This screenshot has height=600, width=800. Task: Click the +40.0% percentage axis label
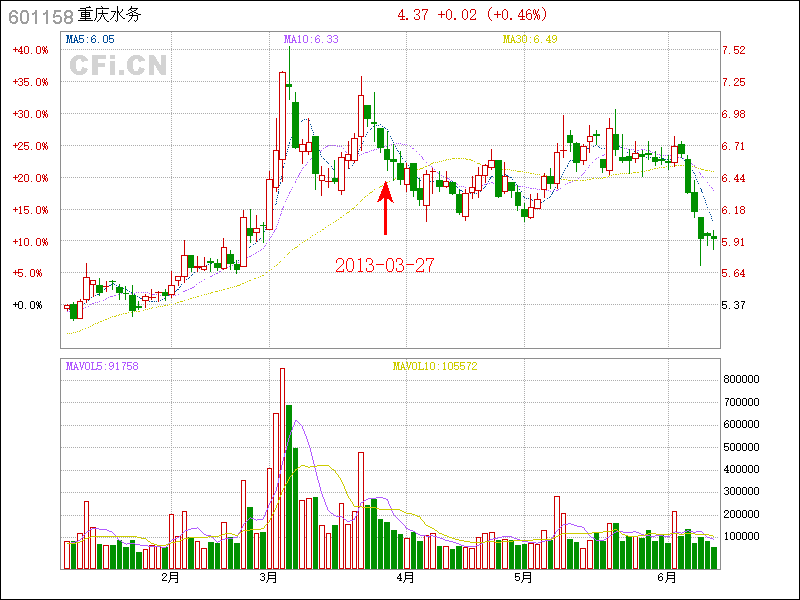[x=30, y=50]
